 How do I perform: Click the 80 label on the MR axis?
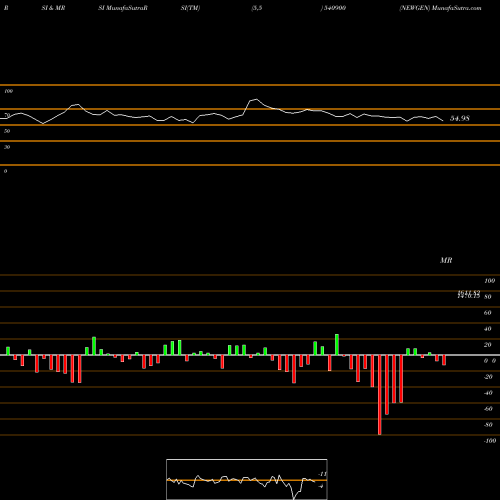tap(488, 297)
